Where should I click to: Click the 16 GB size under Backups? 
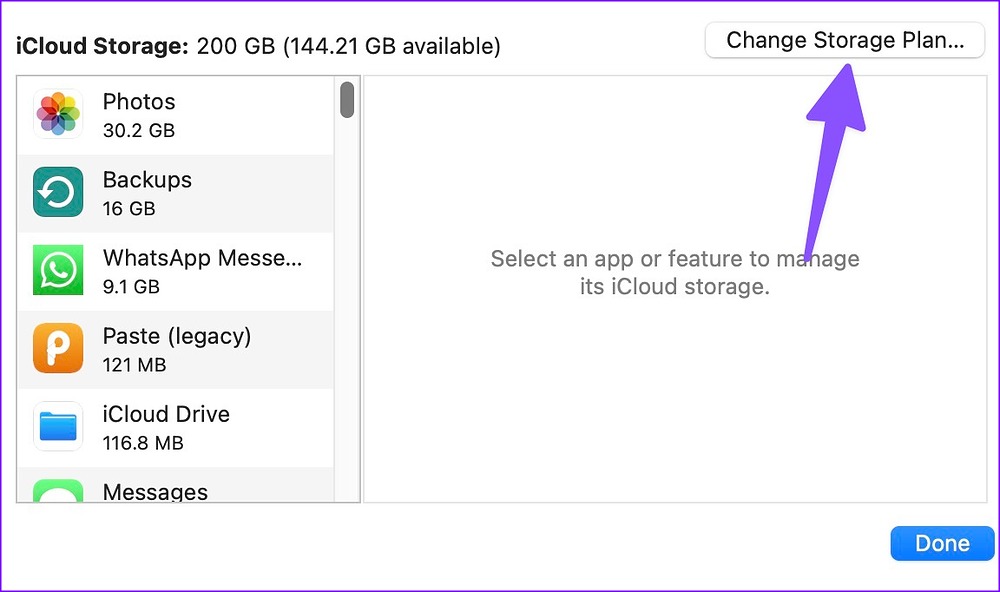(129, 209)
